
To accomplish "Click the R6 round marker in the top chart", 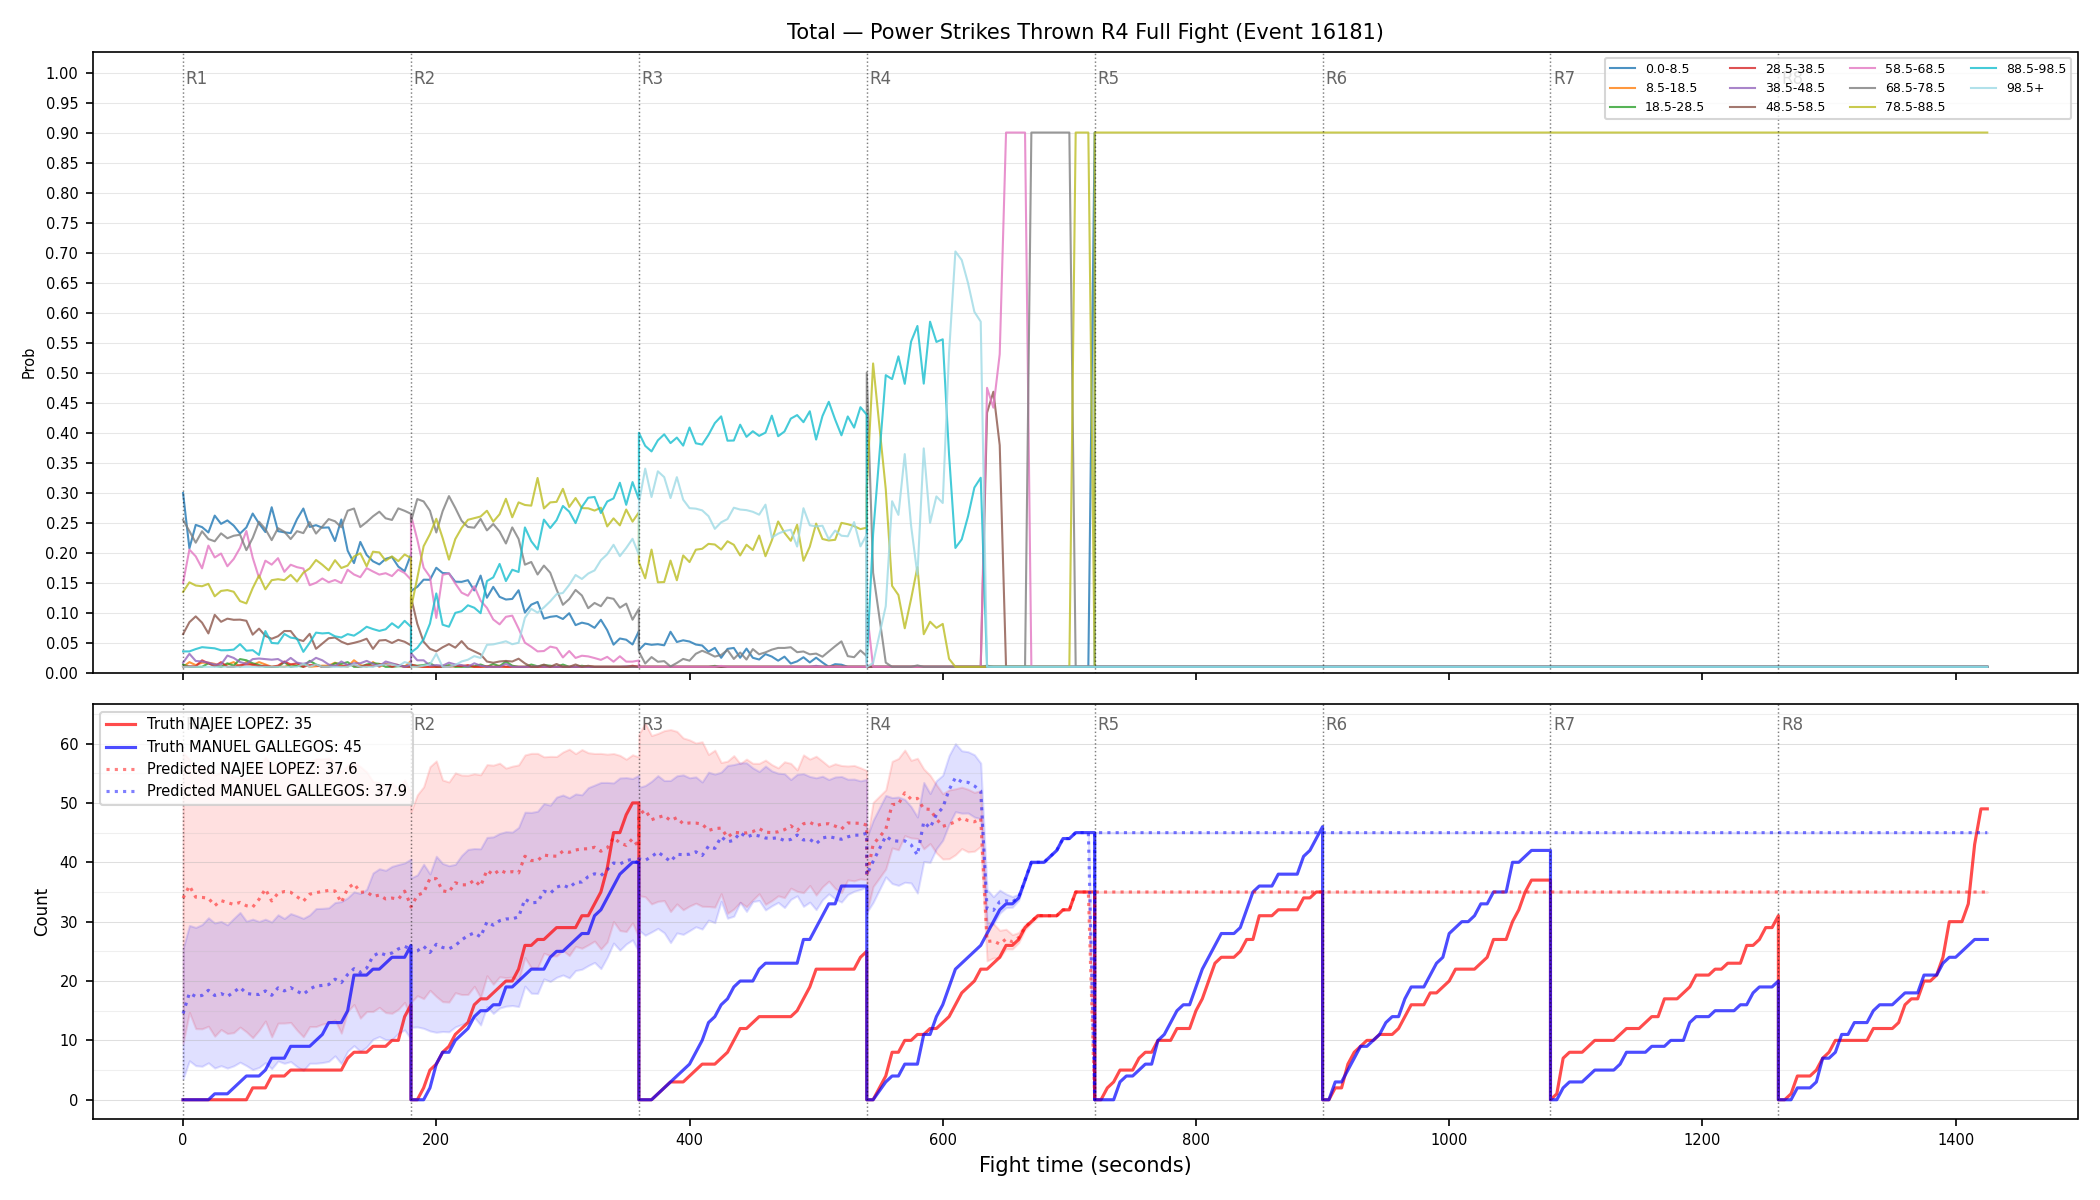I will click(x=1336, y=78).
